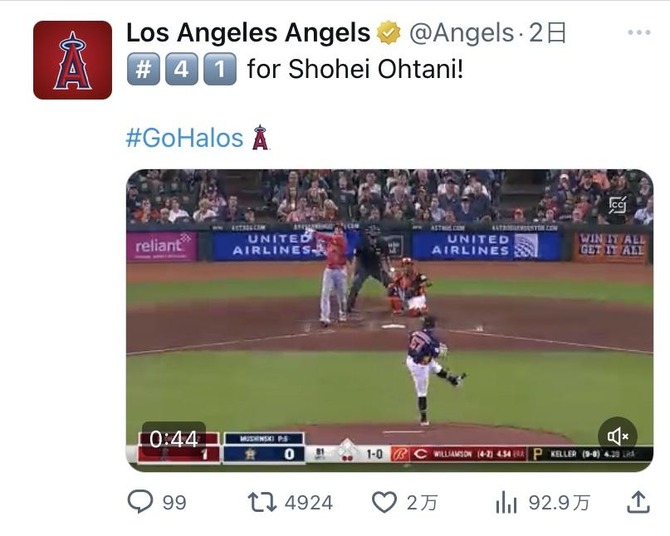Open the Los Angeles Angels profile avatar
This screenshot has width=670, height=536.
pyautogui.click(x=72, y=60)
